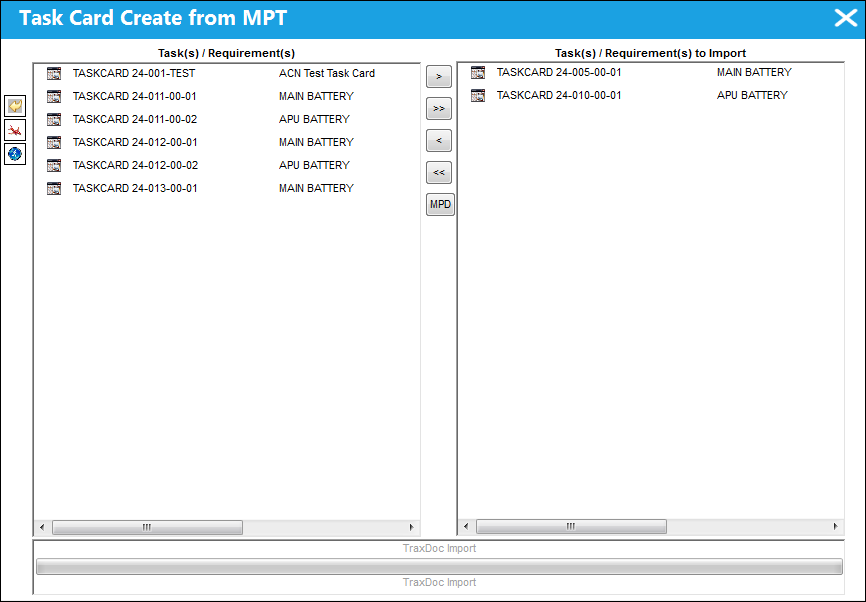Select TASKCARD 24-011-00-02 in the left list
Viewport: 866px width, 602px height.
pos(135,119)
